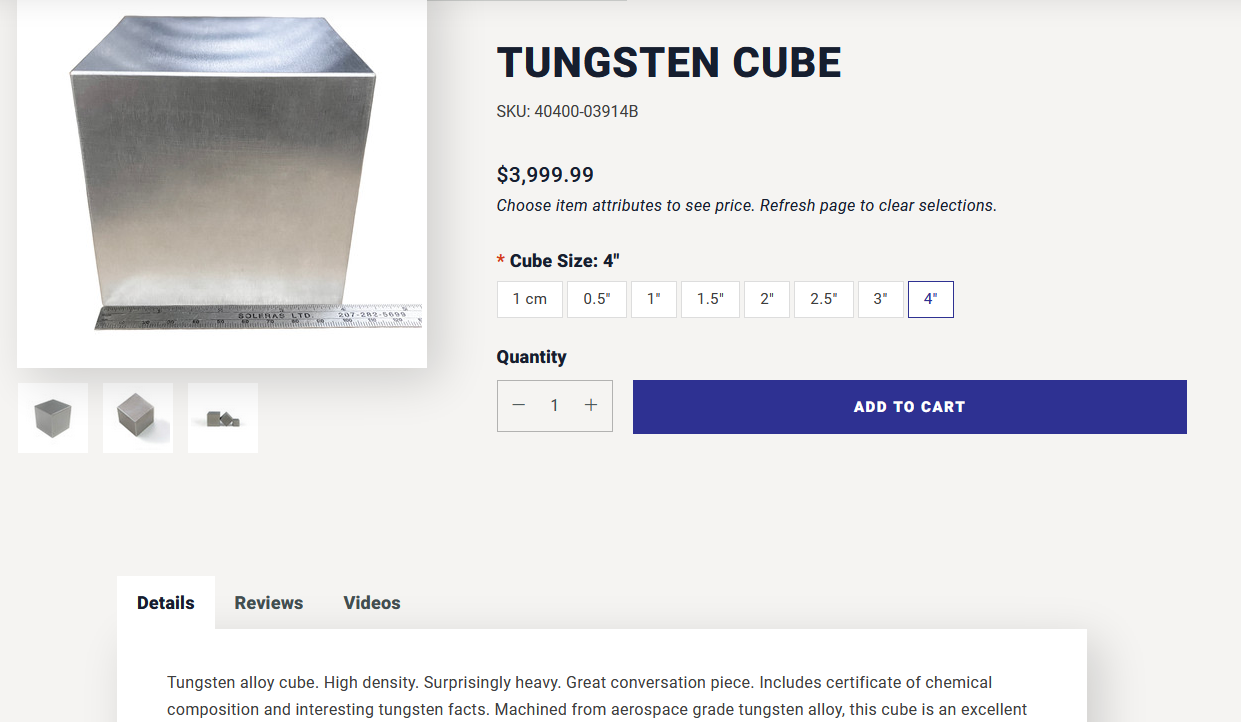Image resolution: width=1241 pixels, height=722 pixels.
Task: Open the Videos tab
Action: 372,603
